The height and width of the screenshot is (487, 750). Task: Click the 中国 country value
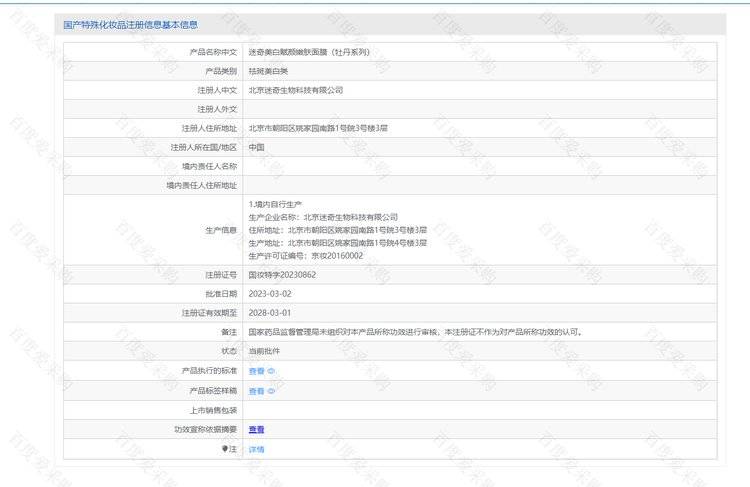click(x=256, y=148)
